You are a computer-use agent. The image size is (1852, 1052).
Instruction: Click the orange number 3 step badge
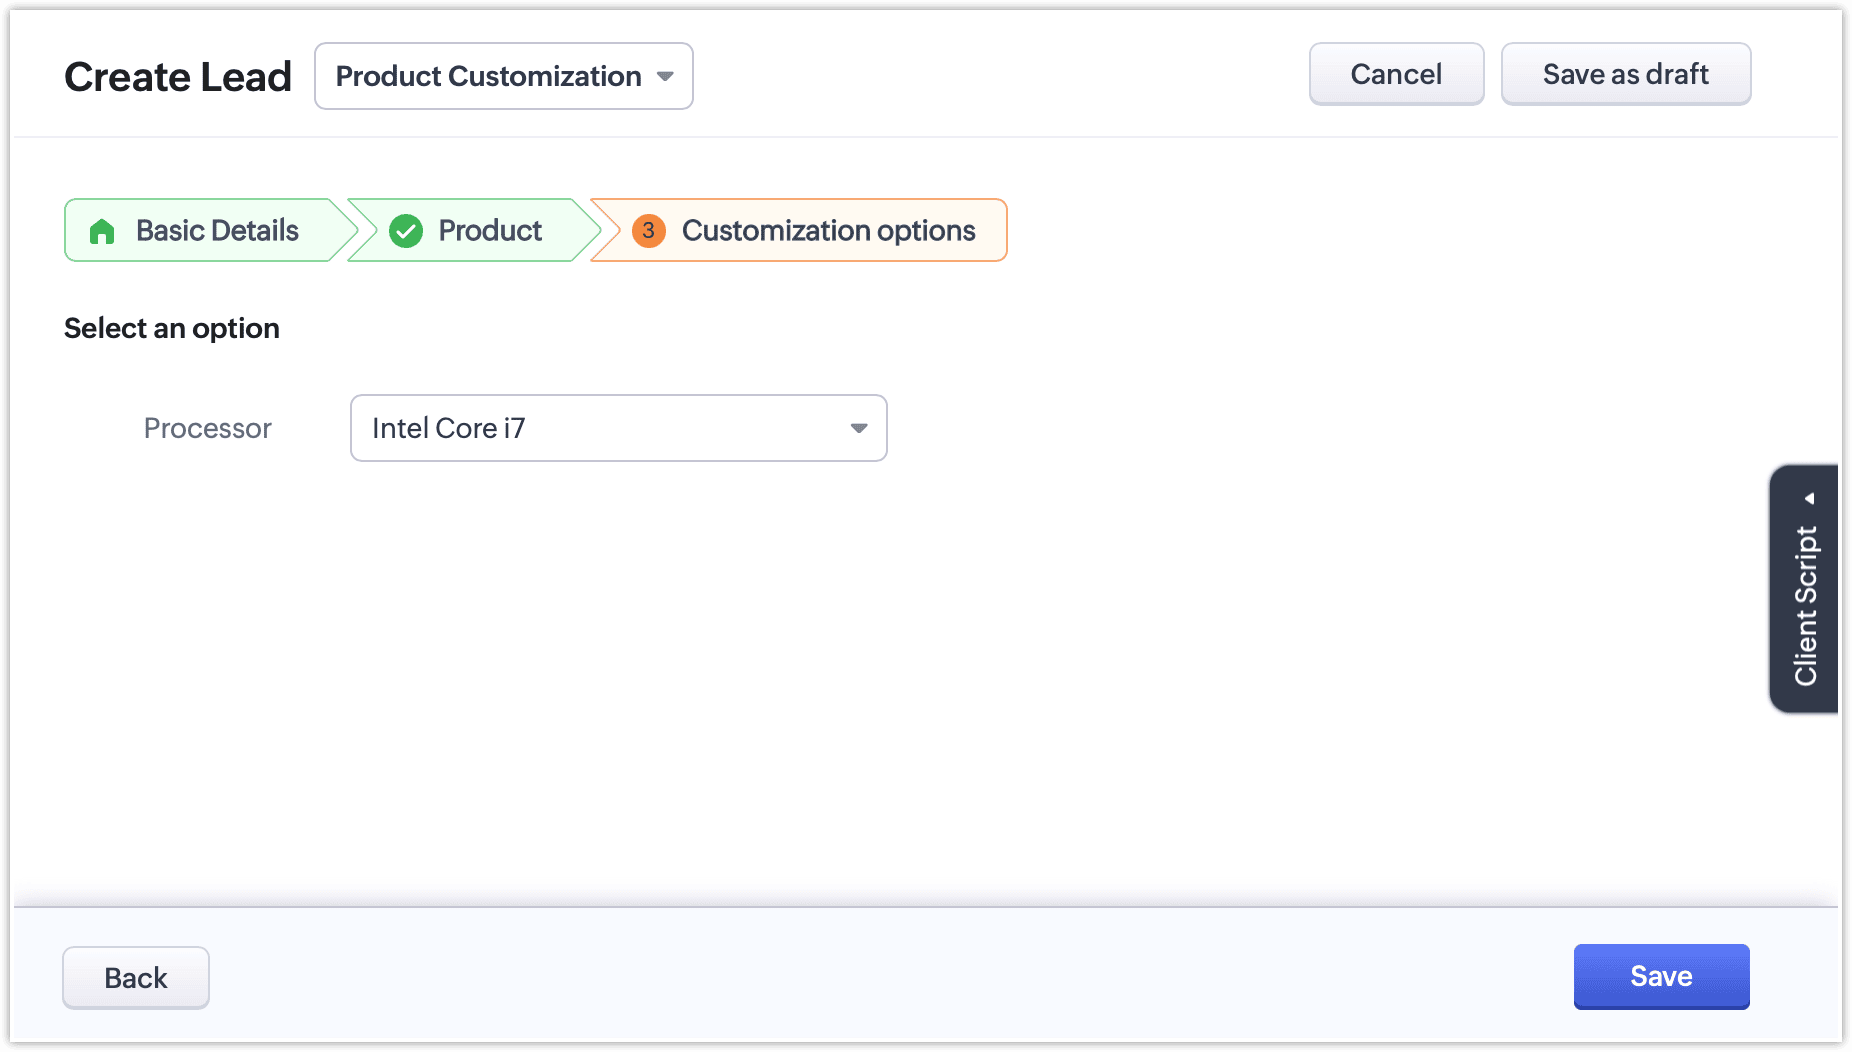pos(648,231)
